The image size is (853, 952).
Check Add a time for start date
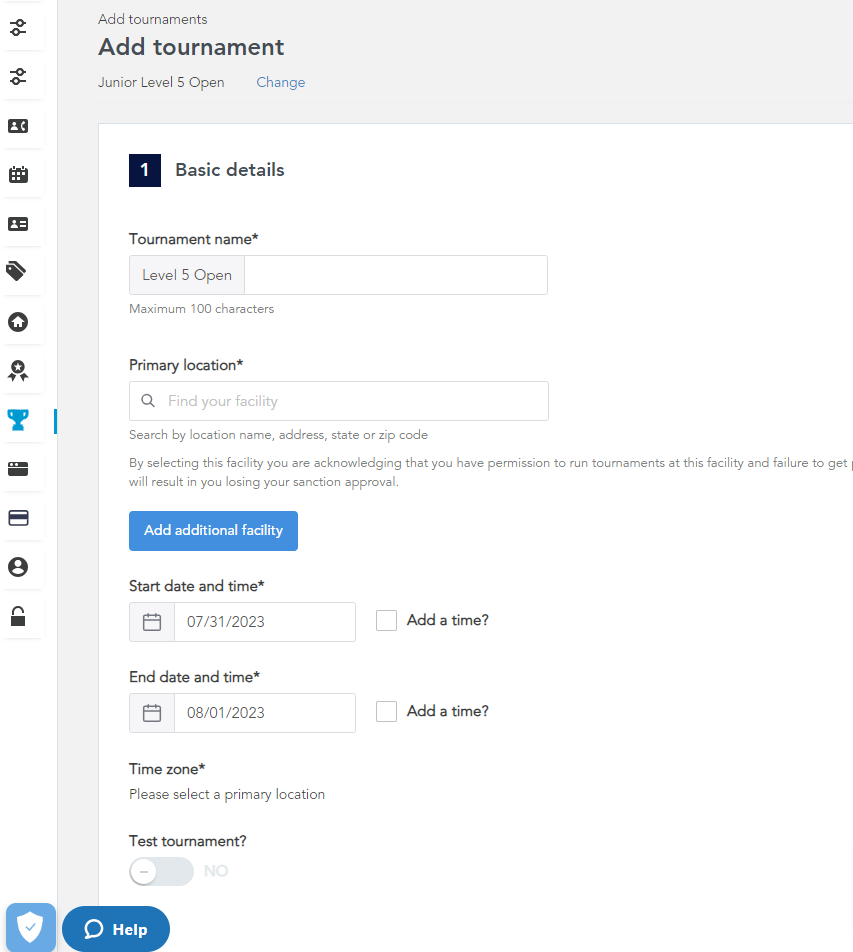(386, 621)
